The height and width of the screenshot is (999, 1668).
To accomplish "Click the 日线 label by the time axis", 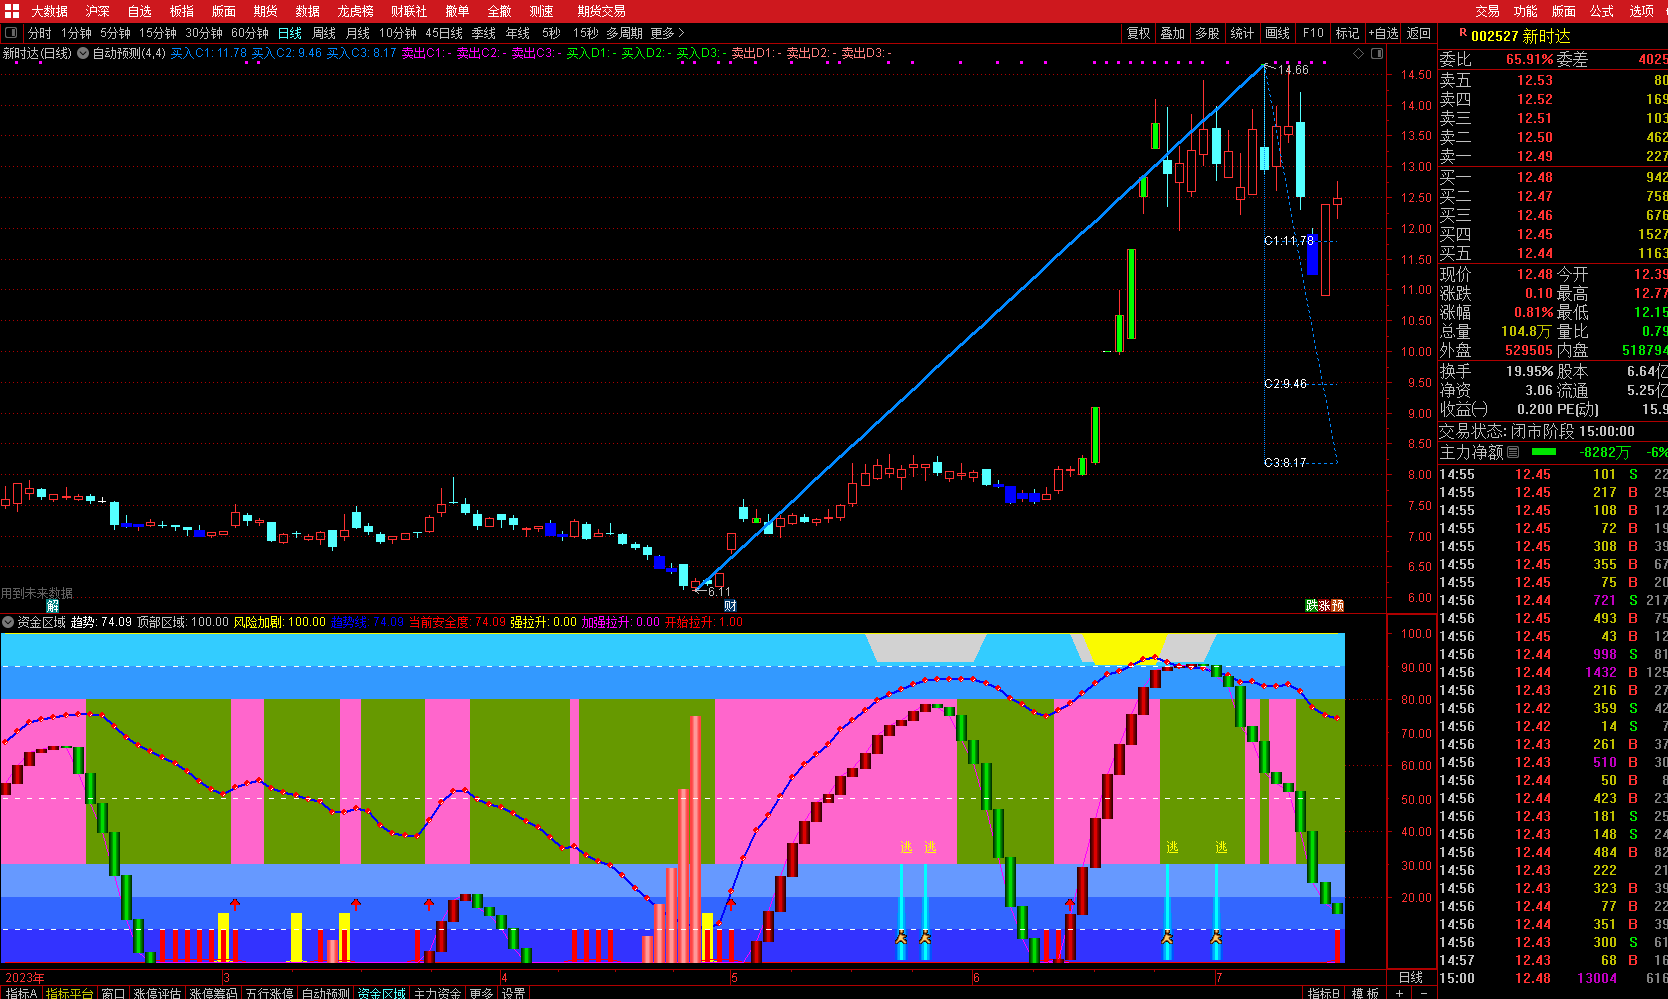I will point(1411,977).
